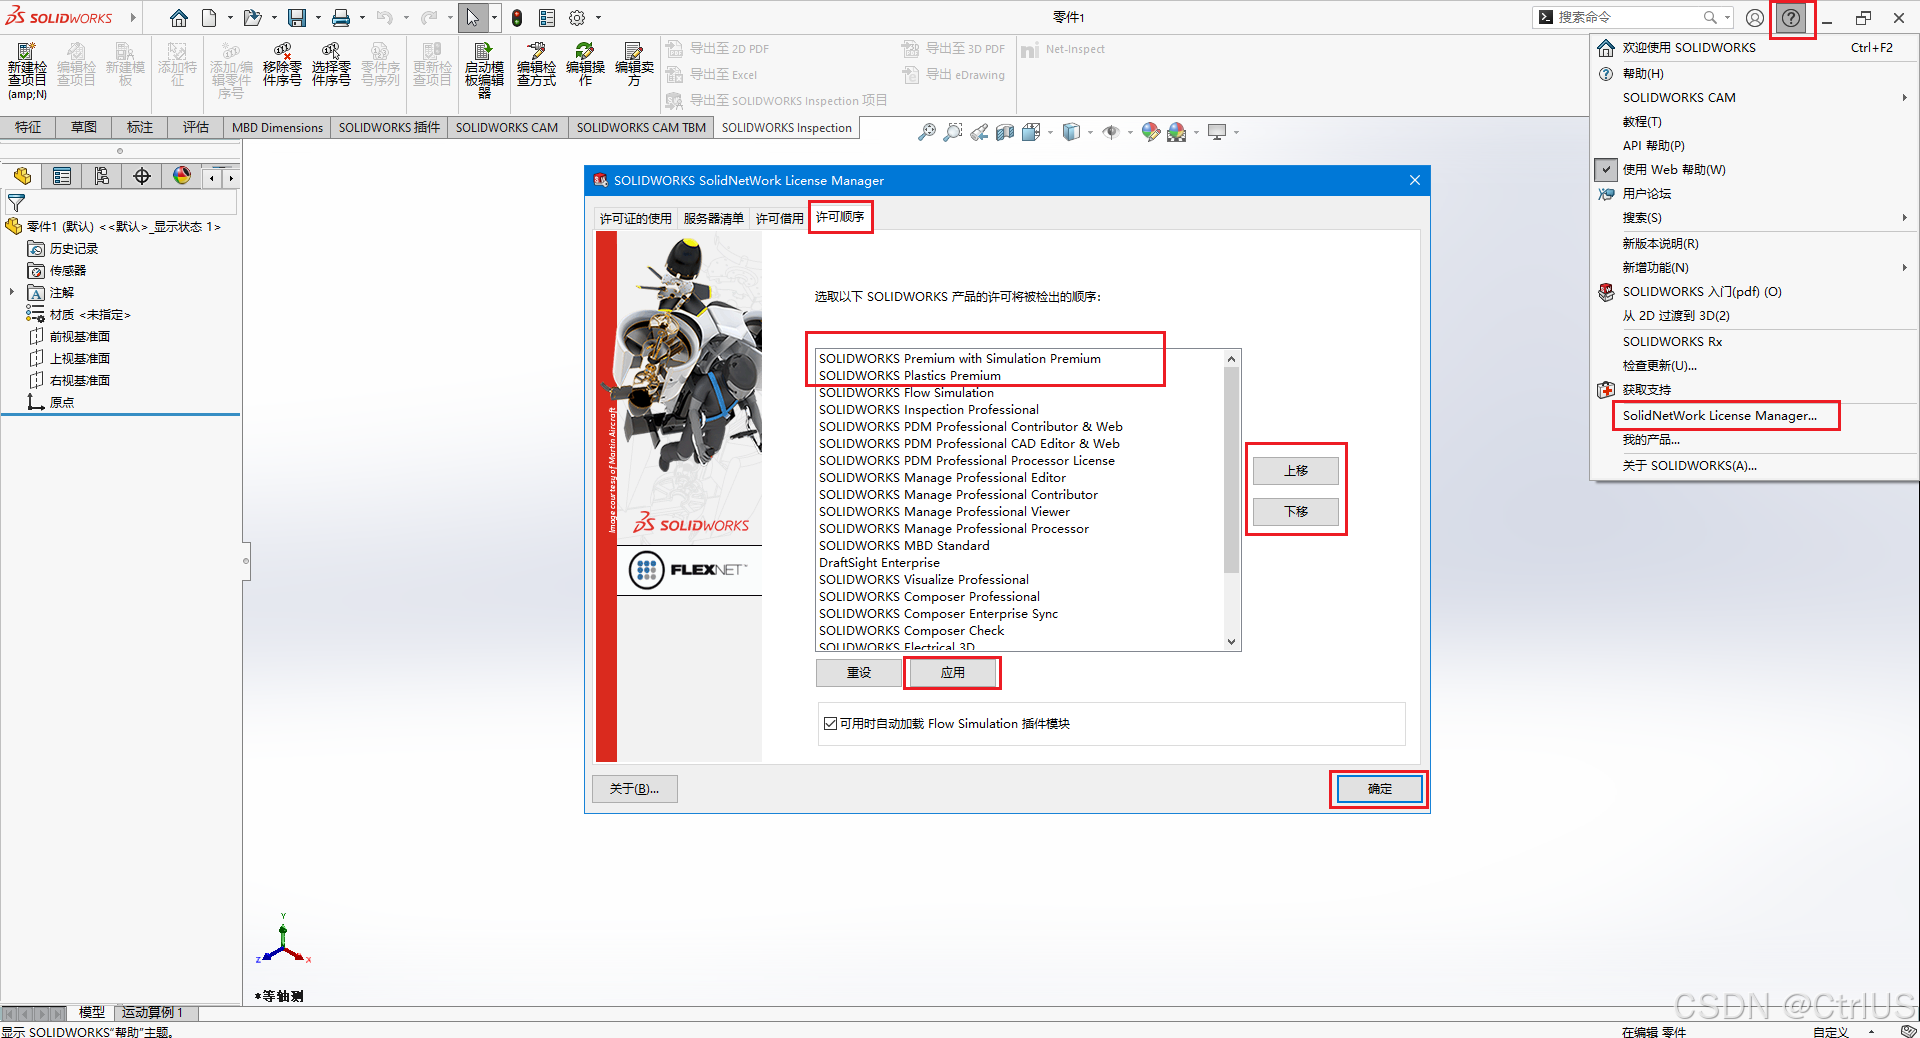Open the 草图 ribbon tab
The width and height of the screenshot is (1920, 1038).
[x=84, y=127]
